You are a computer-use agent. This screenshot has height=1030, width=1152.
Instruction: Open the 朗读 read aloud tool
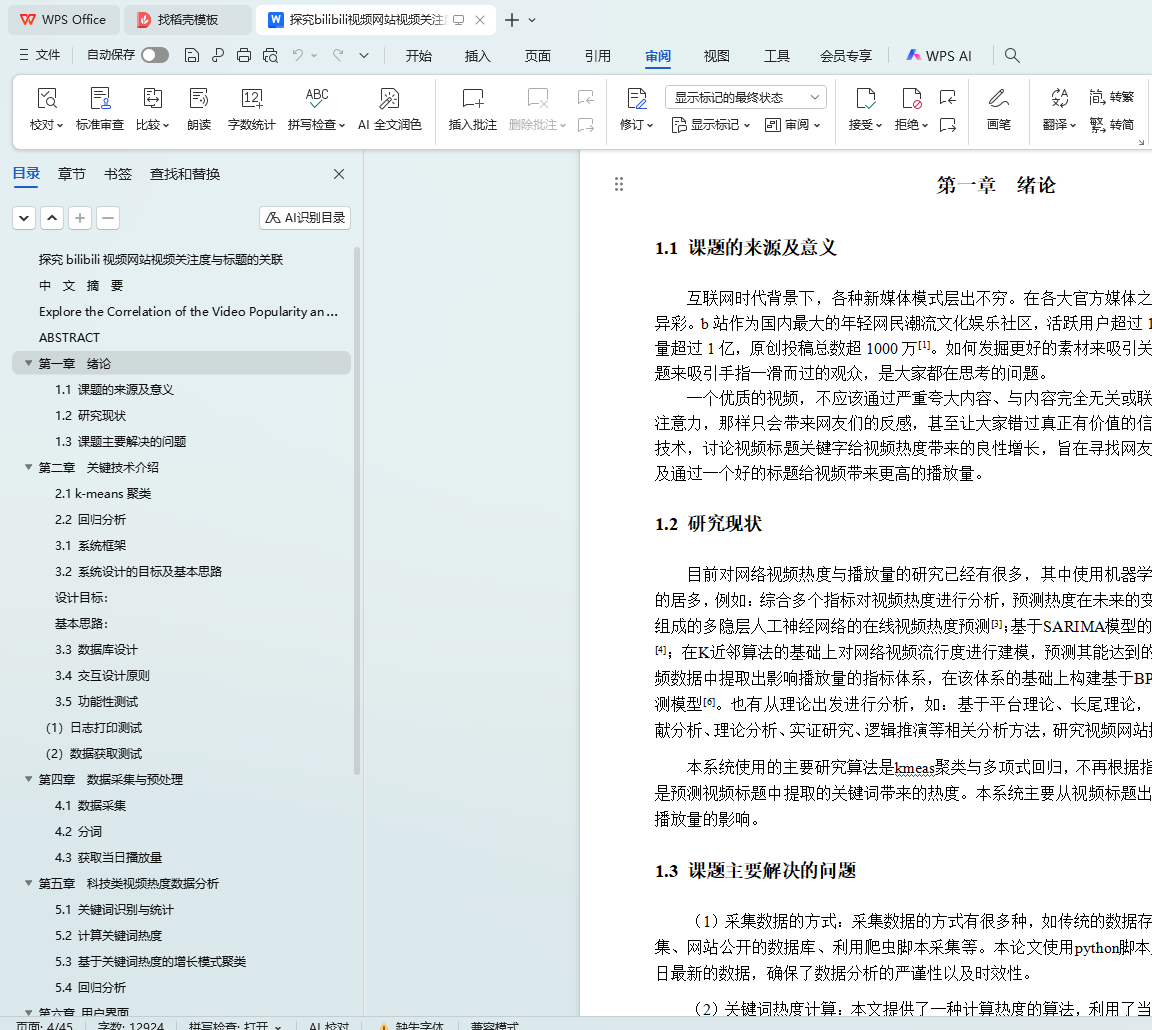199,99
